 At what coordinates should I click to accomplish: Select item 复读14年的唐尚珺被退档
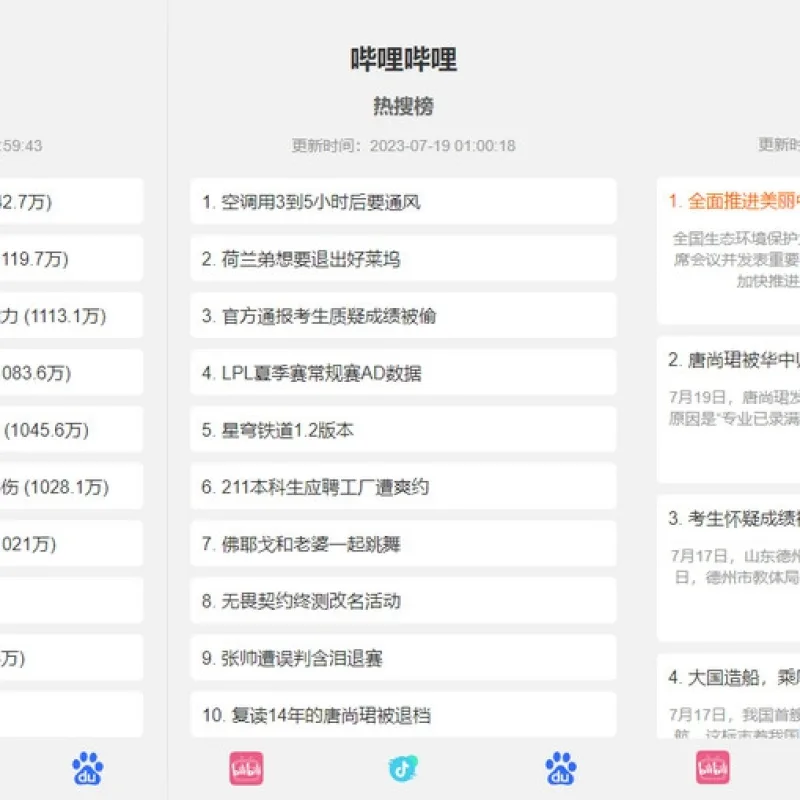point(403,715)
